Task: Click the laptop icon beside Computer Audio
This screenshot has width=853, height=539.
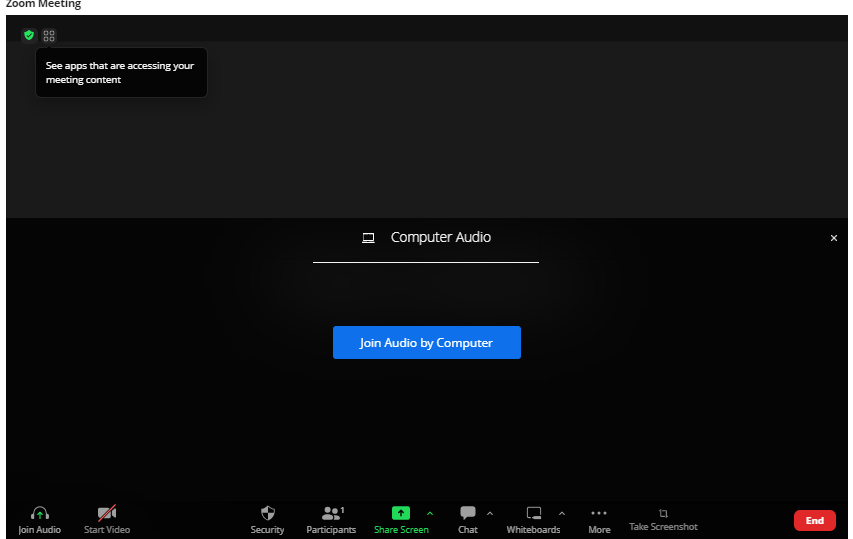Action: (x=368, y=238)
